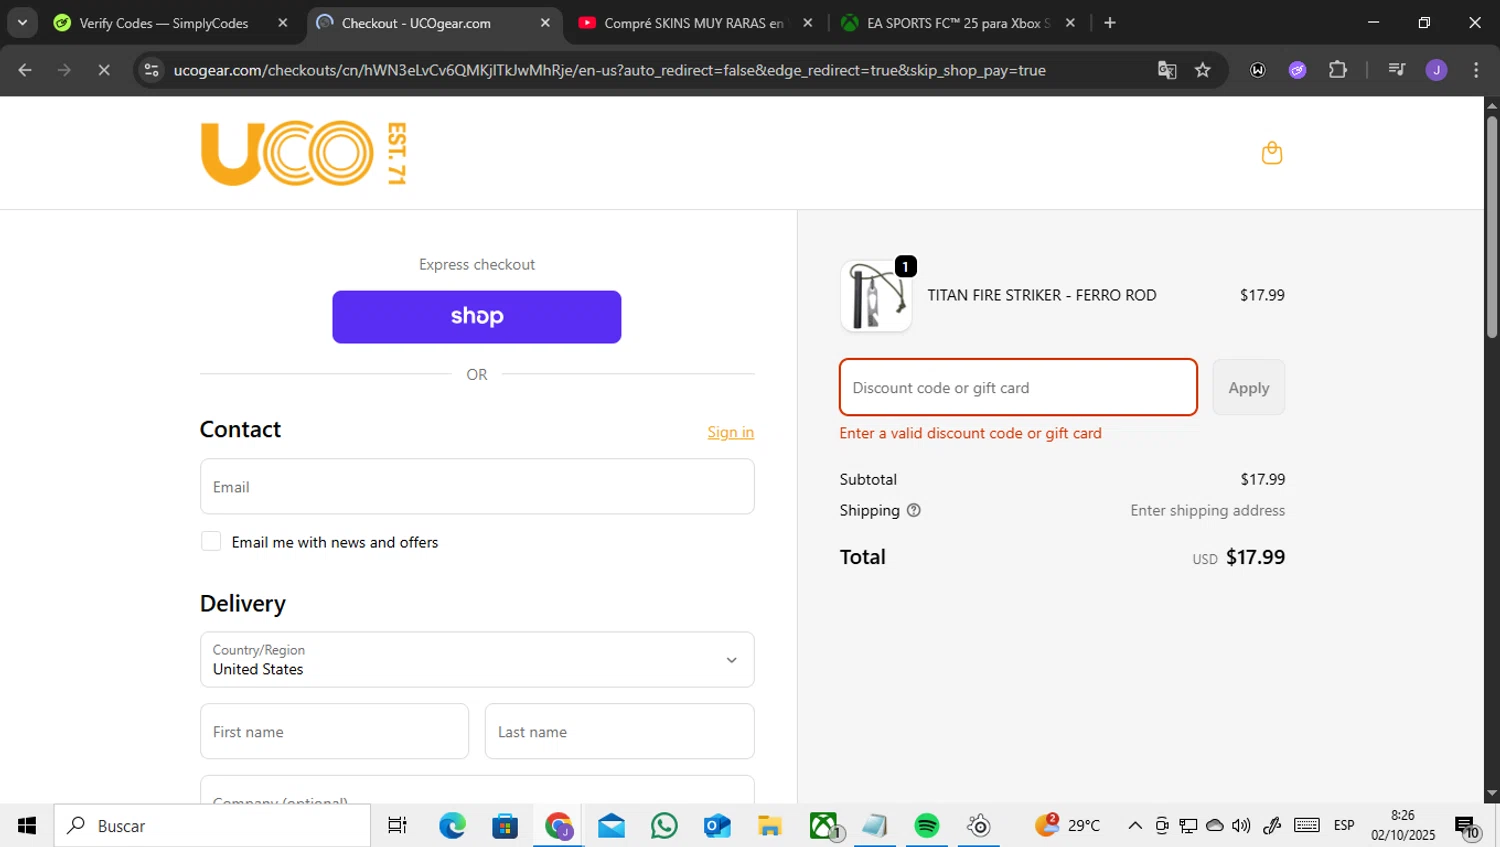Show hidden system tray icons
The image size is (1500, 847).
point(1134,826)
